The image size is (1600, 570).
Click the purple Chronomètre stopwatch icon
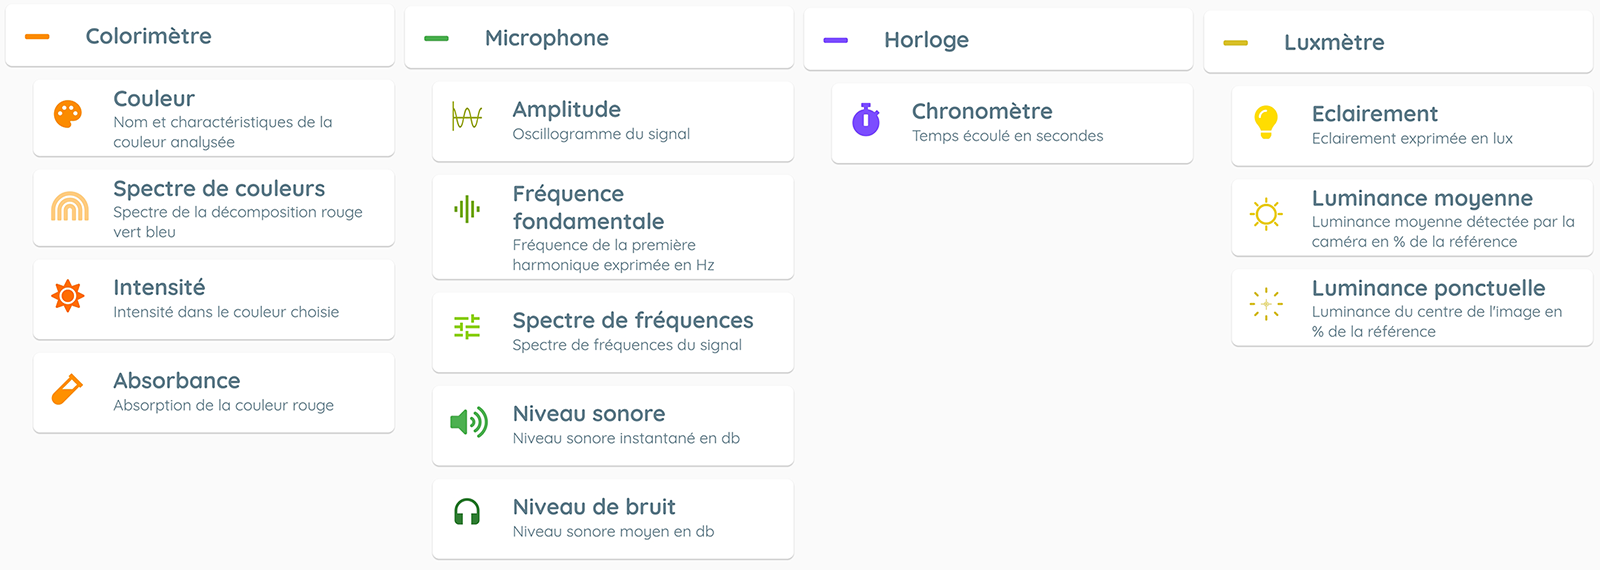[x=866, y=119]
